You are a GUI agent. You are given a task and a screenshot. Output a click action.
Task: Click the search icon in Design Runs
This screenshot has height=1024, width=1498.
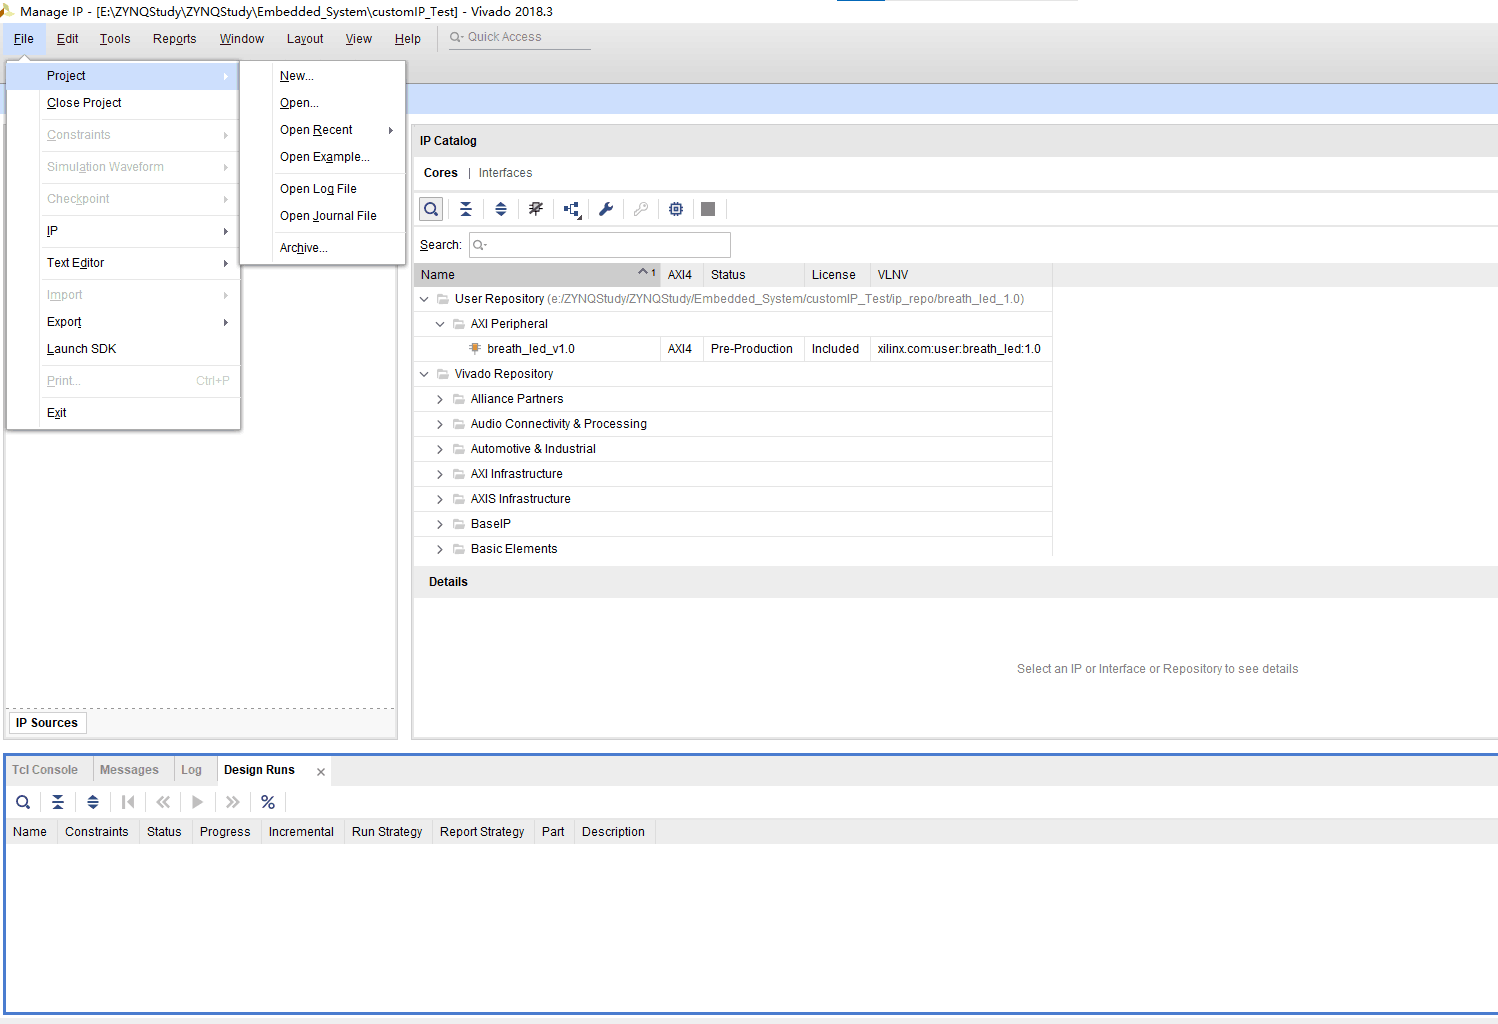pyautogui.click(x=23, y=802)
